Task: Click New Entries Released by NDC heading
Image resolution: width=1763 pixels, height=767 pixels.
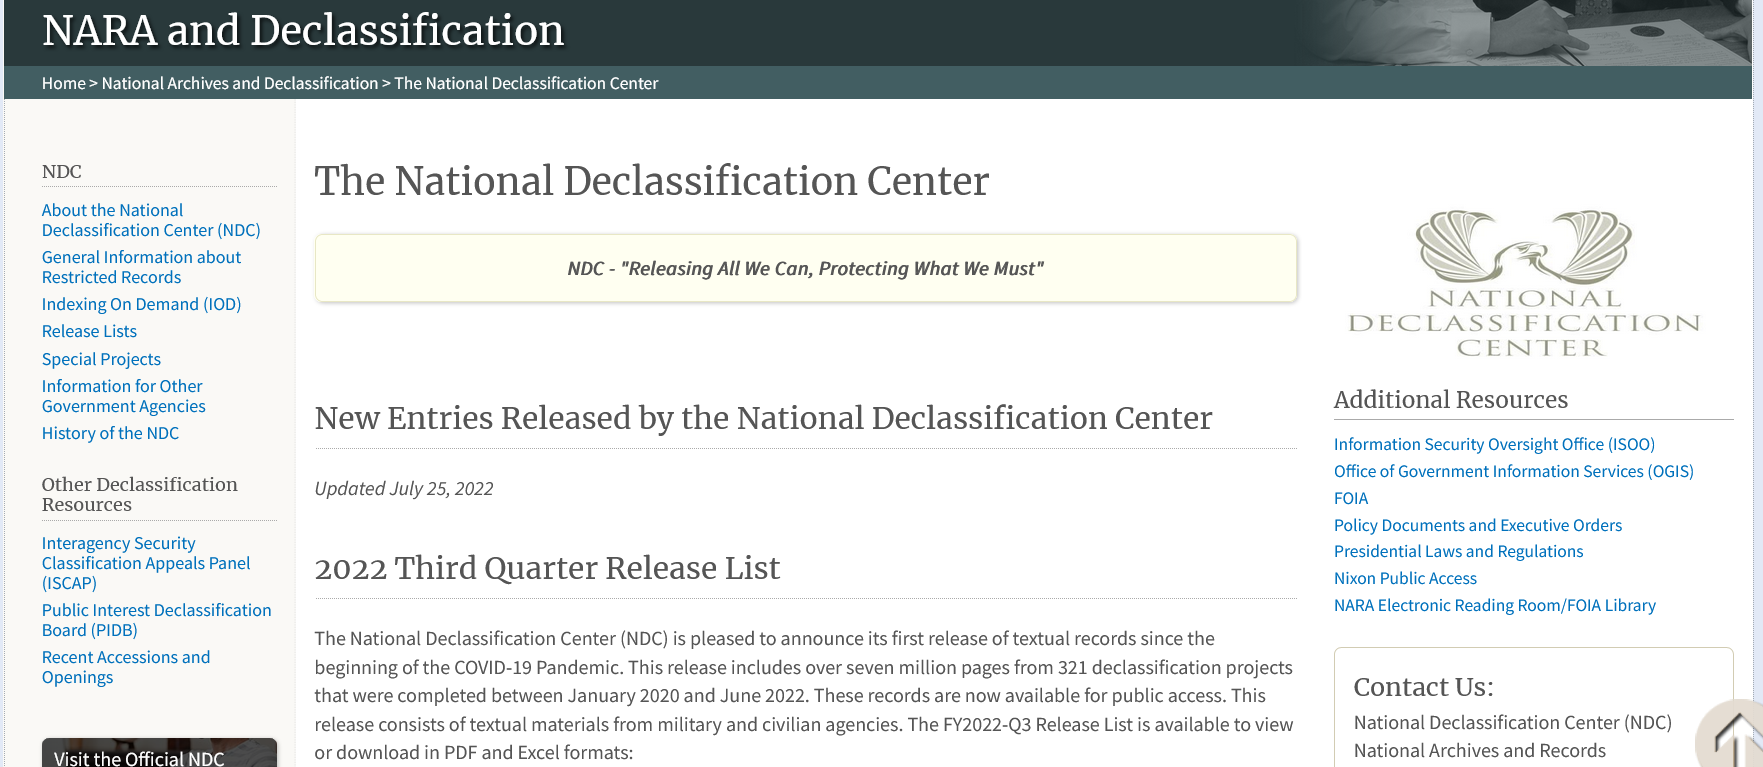Action: 763,418
